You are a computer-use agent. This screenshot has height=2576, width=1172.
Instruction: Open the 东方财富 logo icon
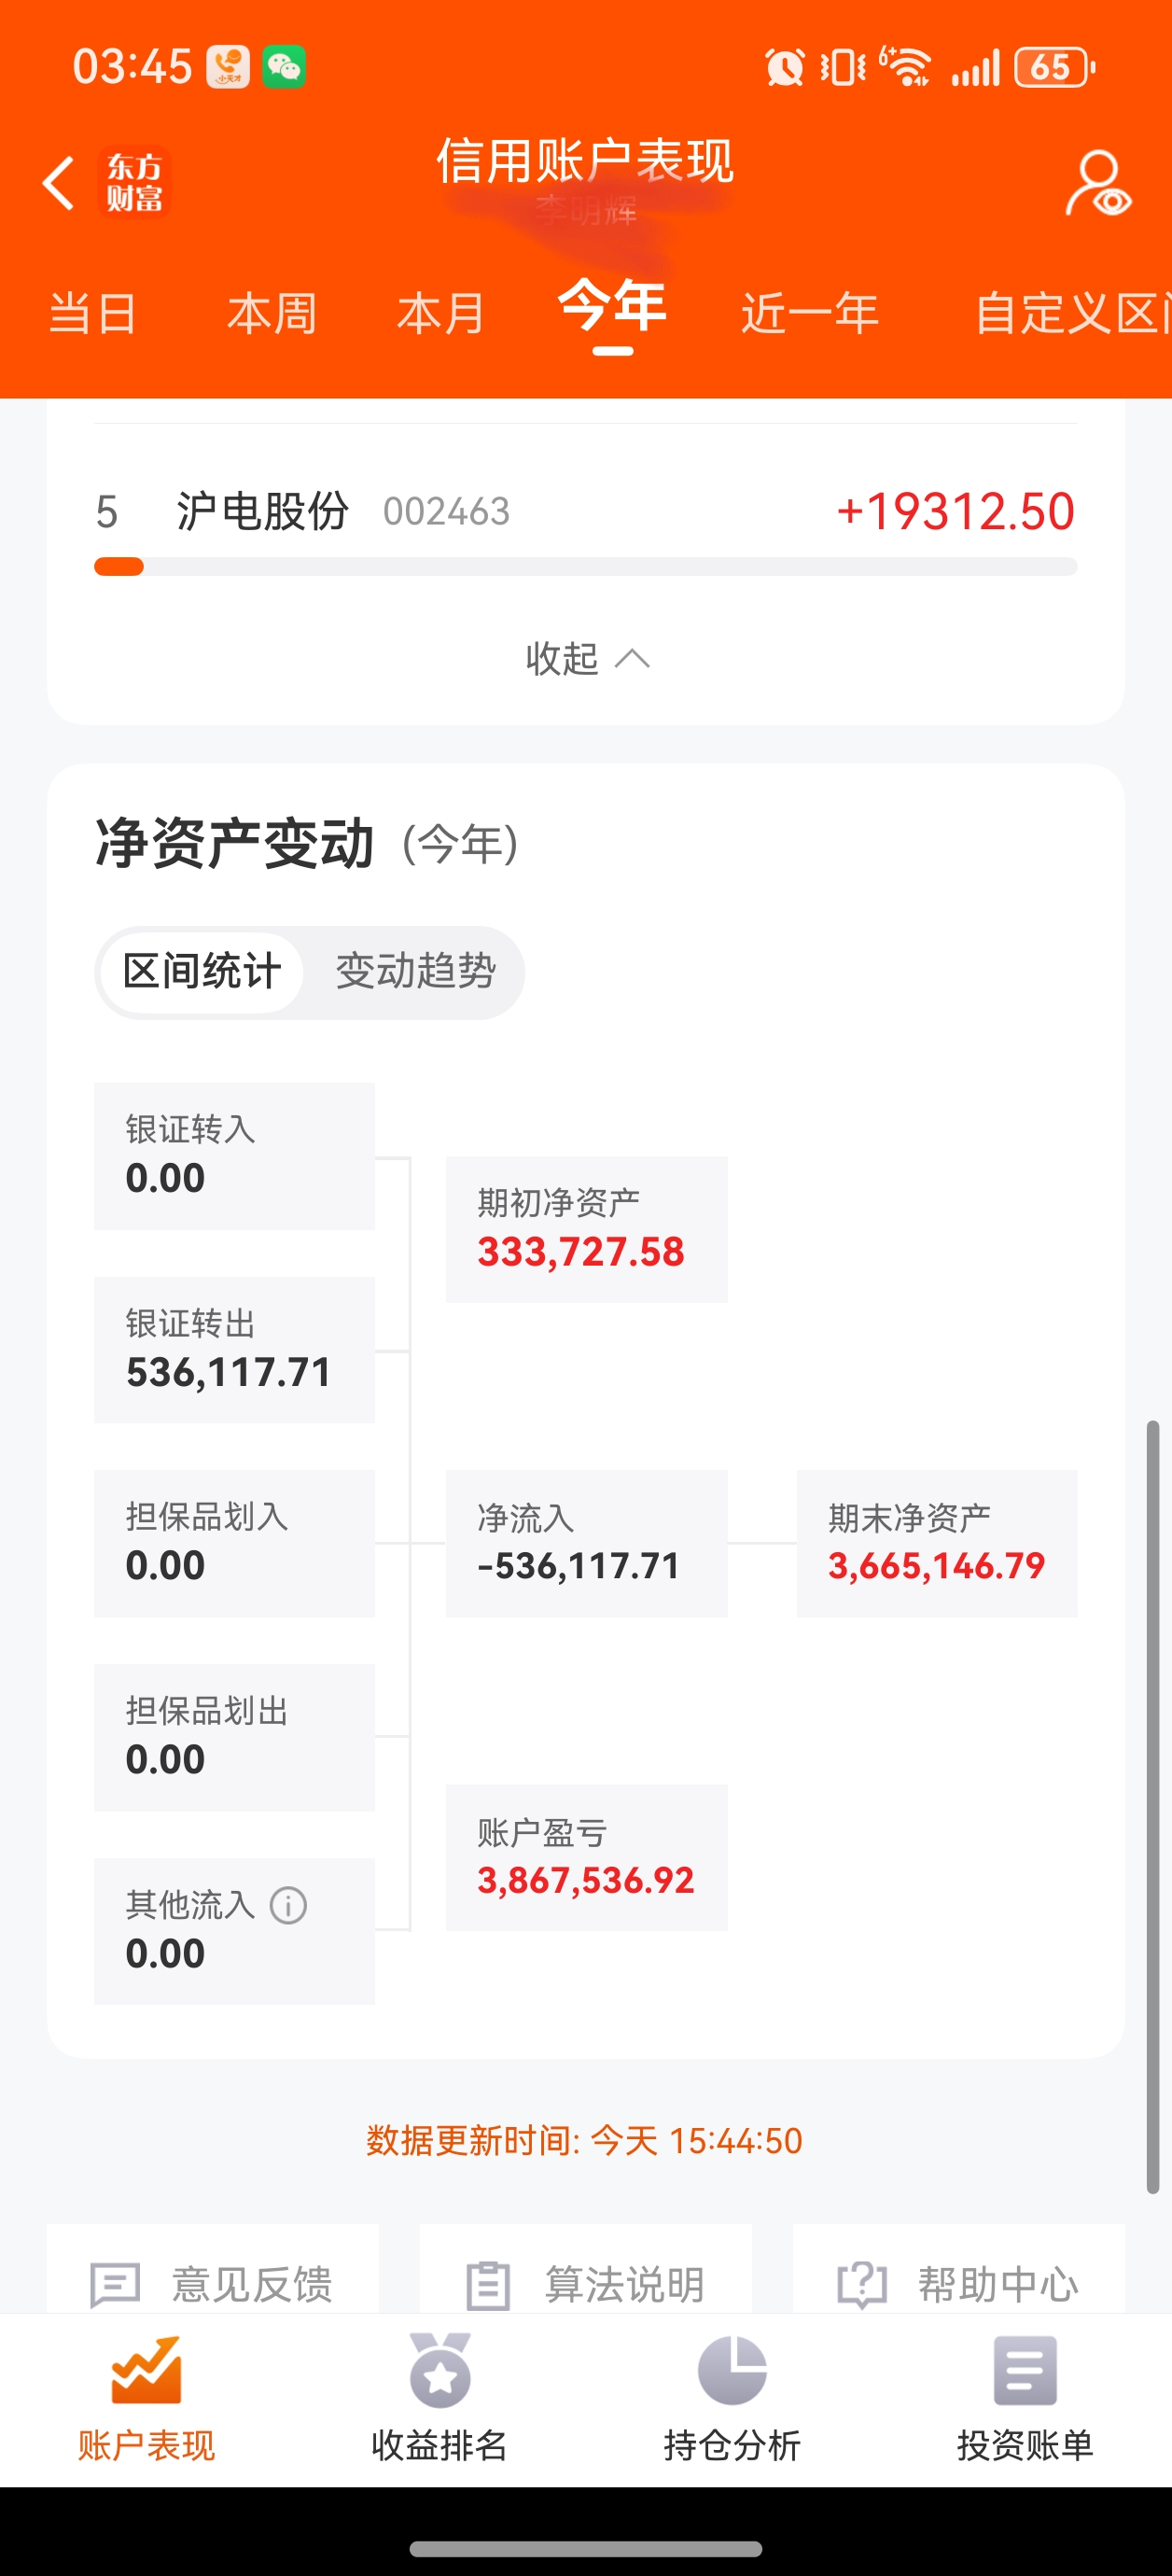click(x=134, y=183)
